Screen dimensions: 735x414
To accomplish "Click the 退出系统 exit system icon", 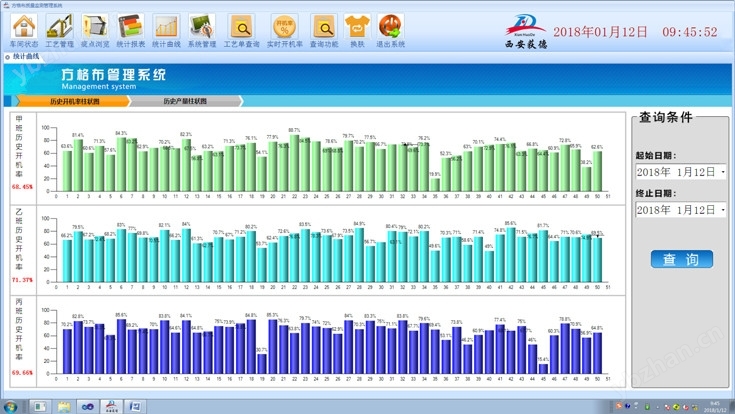I will pyautogui.click(x=391, y=27).
